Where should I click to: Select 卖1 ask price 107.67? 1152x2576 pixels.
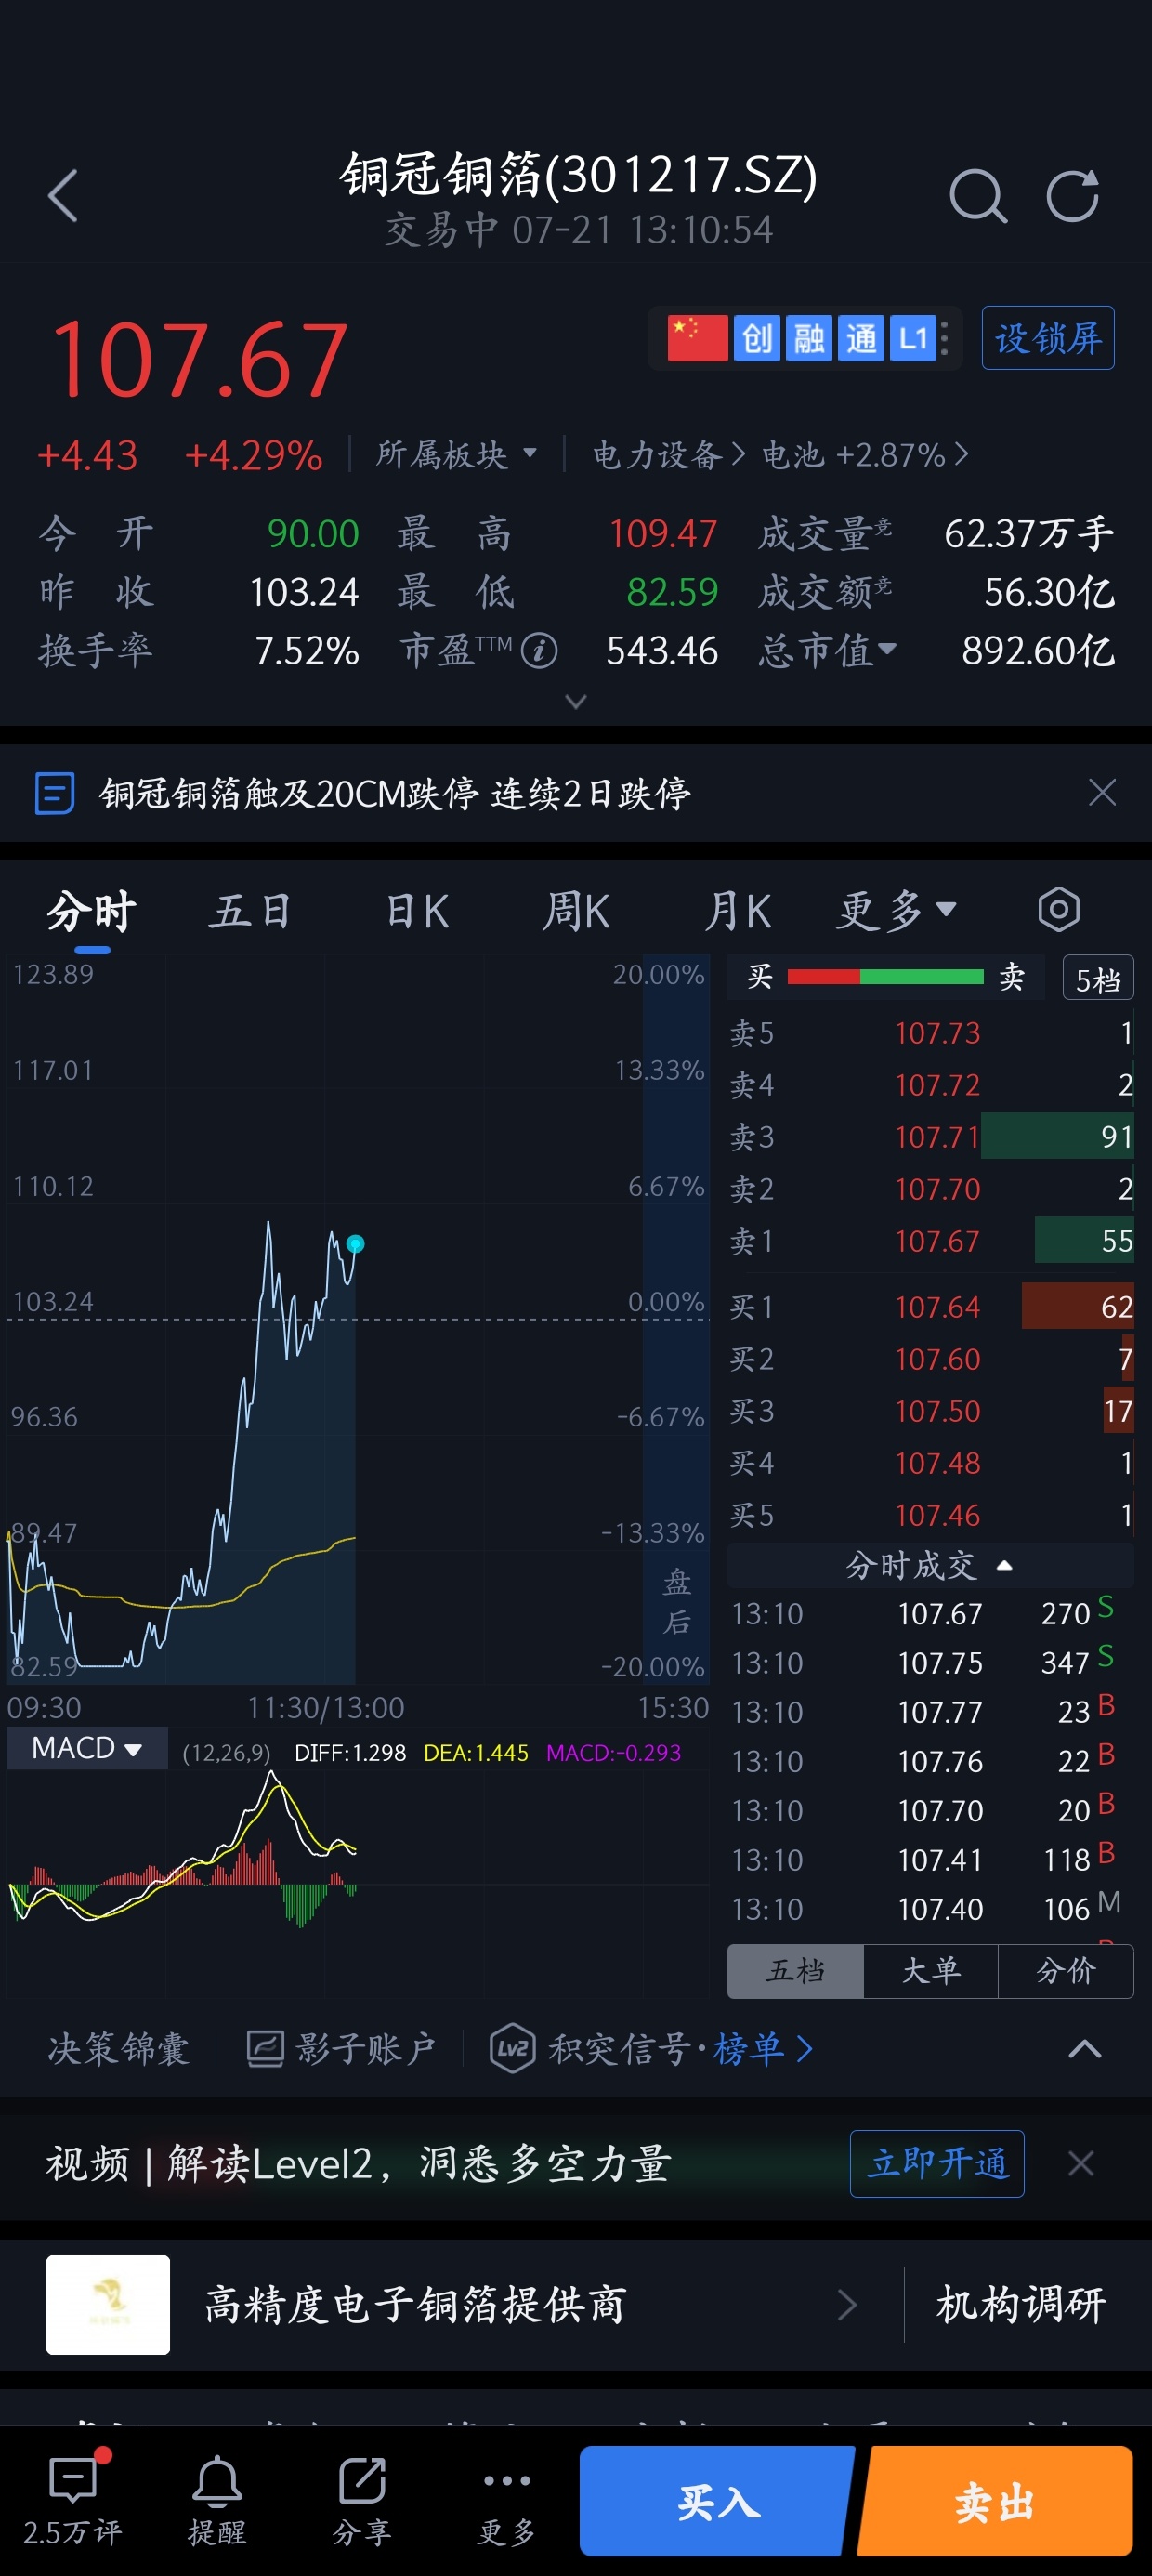point(931,1241)
